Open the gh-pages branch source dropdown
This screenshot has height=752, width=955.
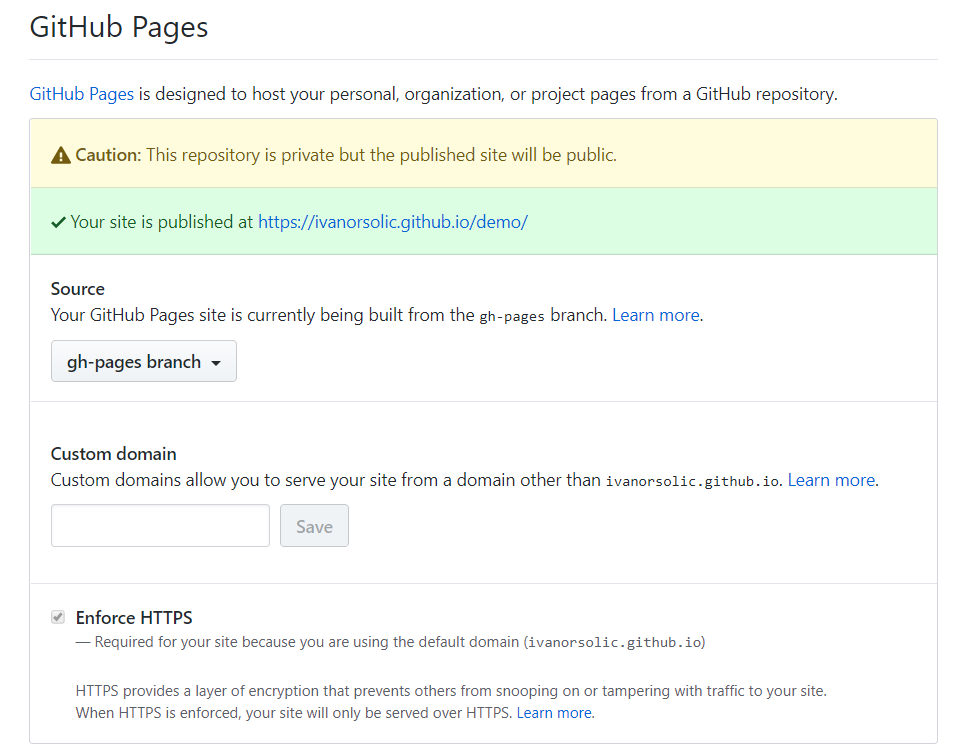[144, 362]
